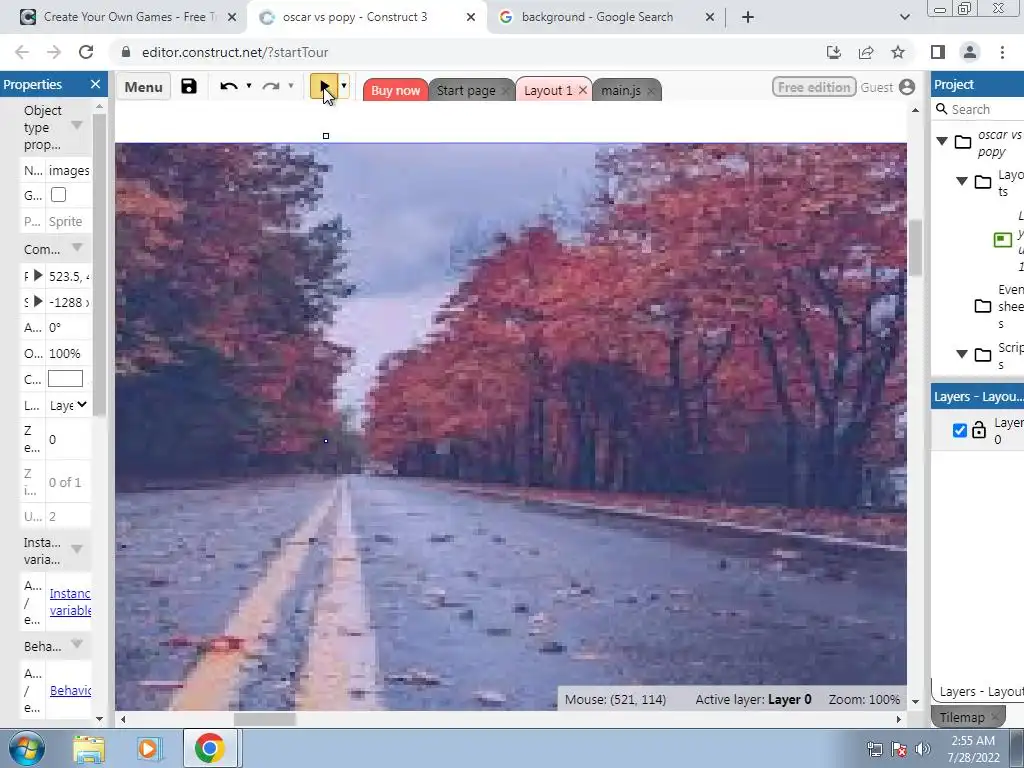
Task: Click the sprite origin point marker
Action: tap(326, 441)
